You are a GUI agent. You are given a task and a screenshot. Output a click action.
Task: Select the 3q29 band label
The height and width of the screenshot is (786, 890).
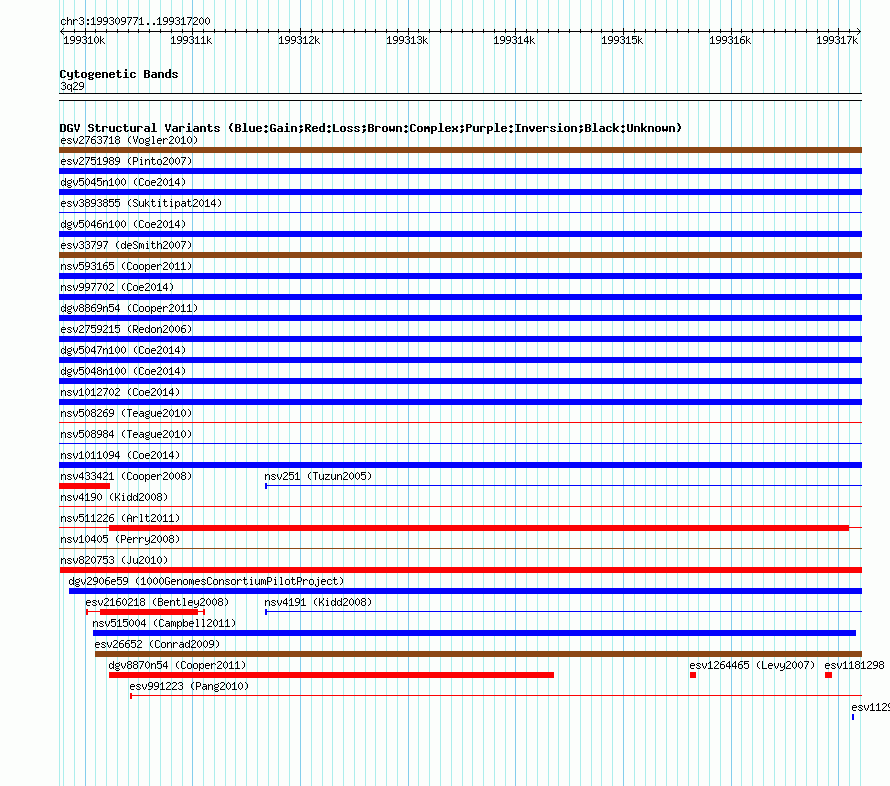[72, 86]
